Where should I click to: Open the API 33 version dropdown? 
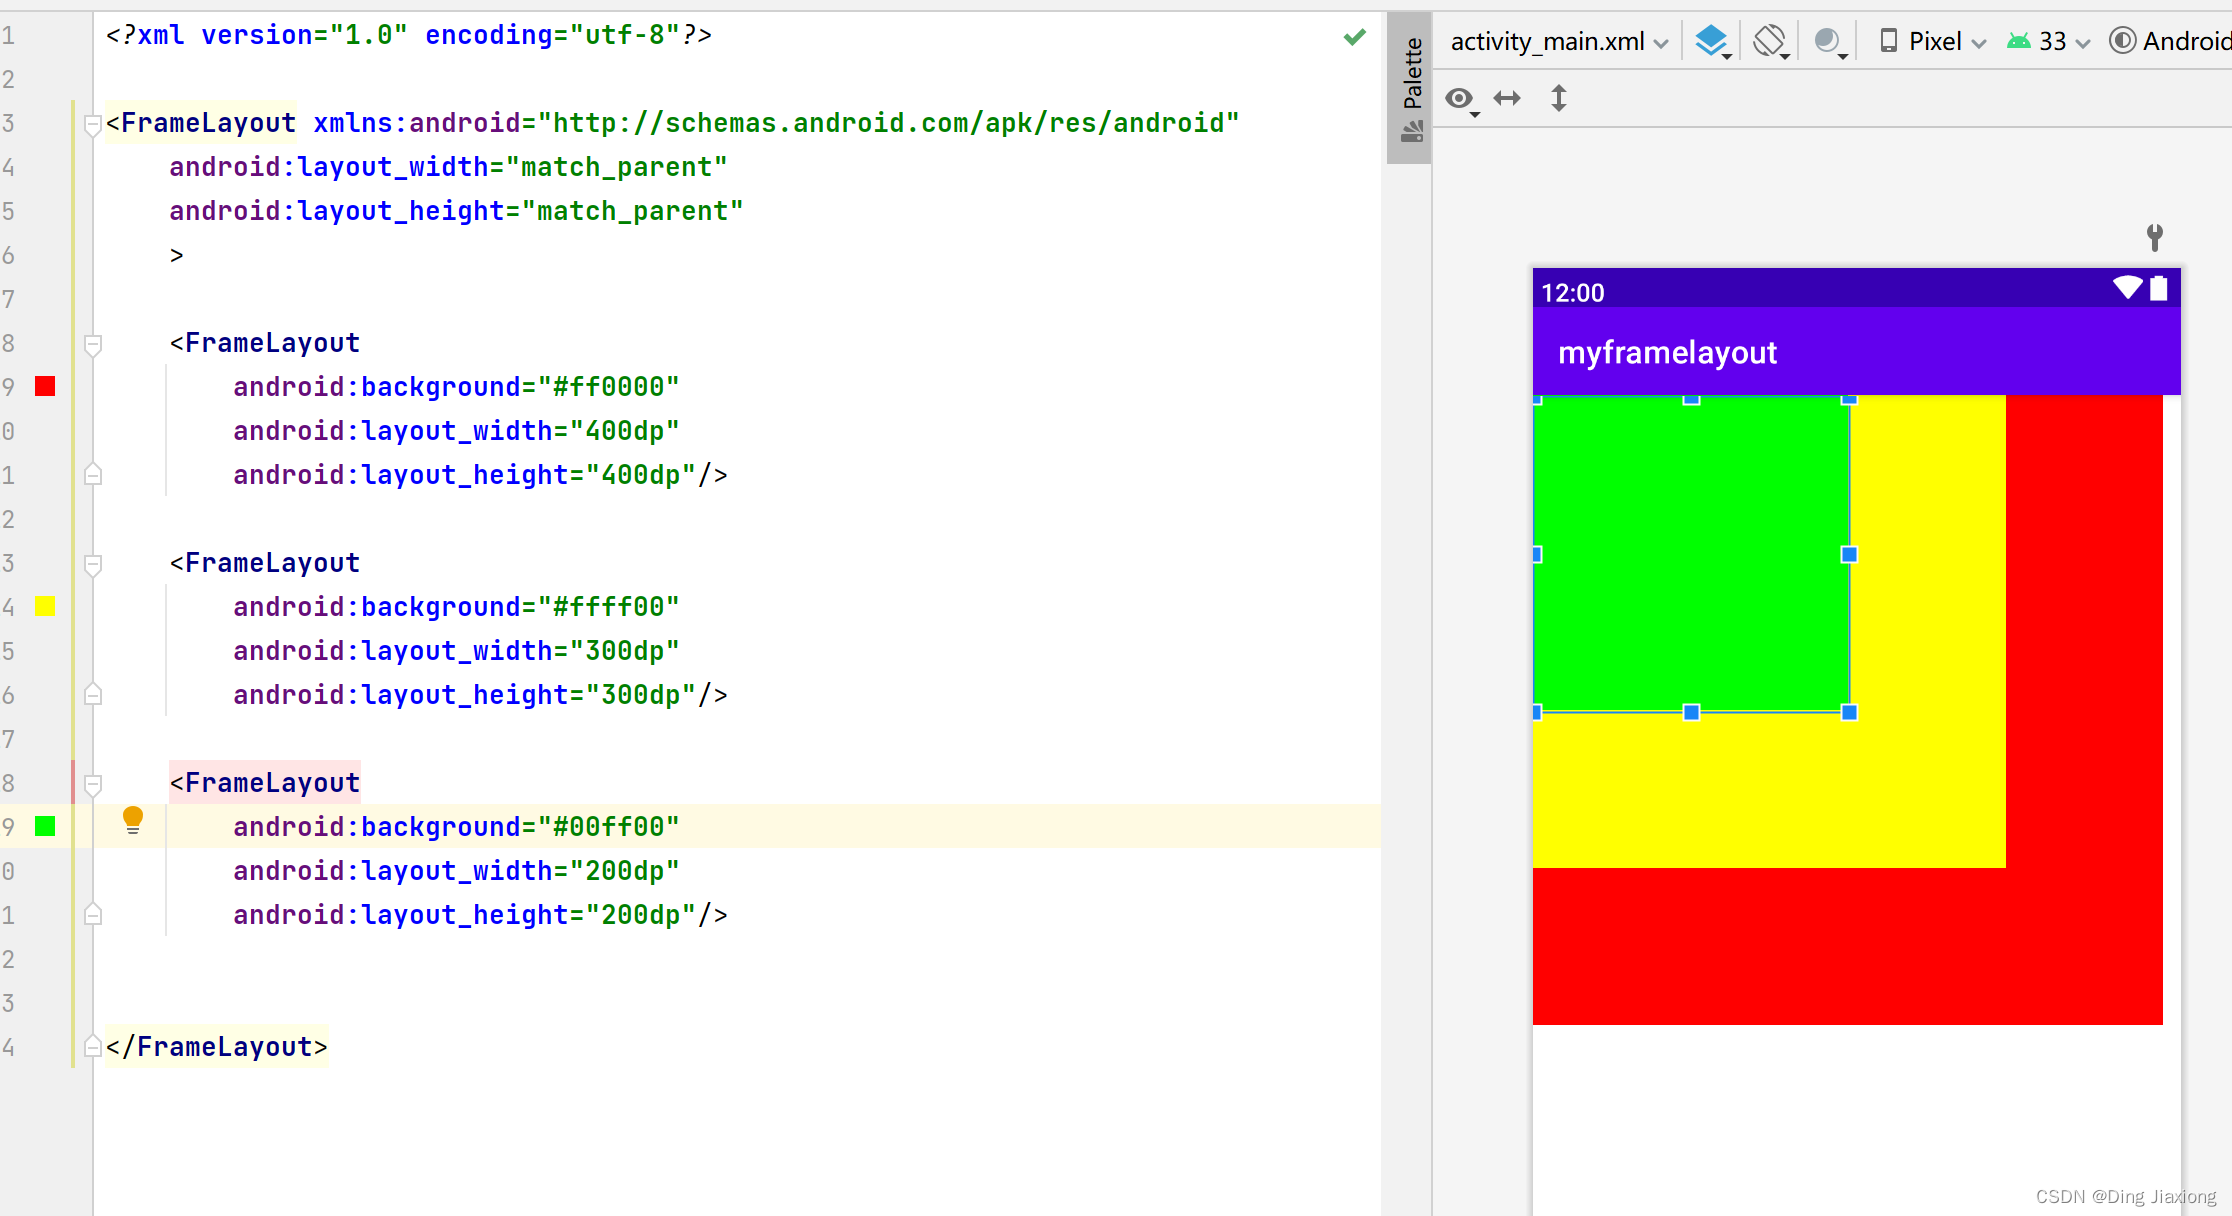pos(2049,41)
